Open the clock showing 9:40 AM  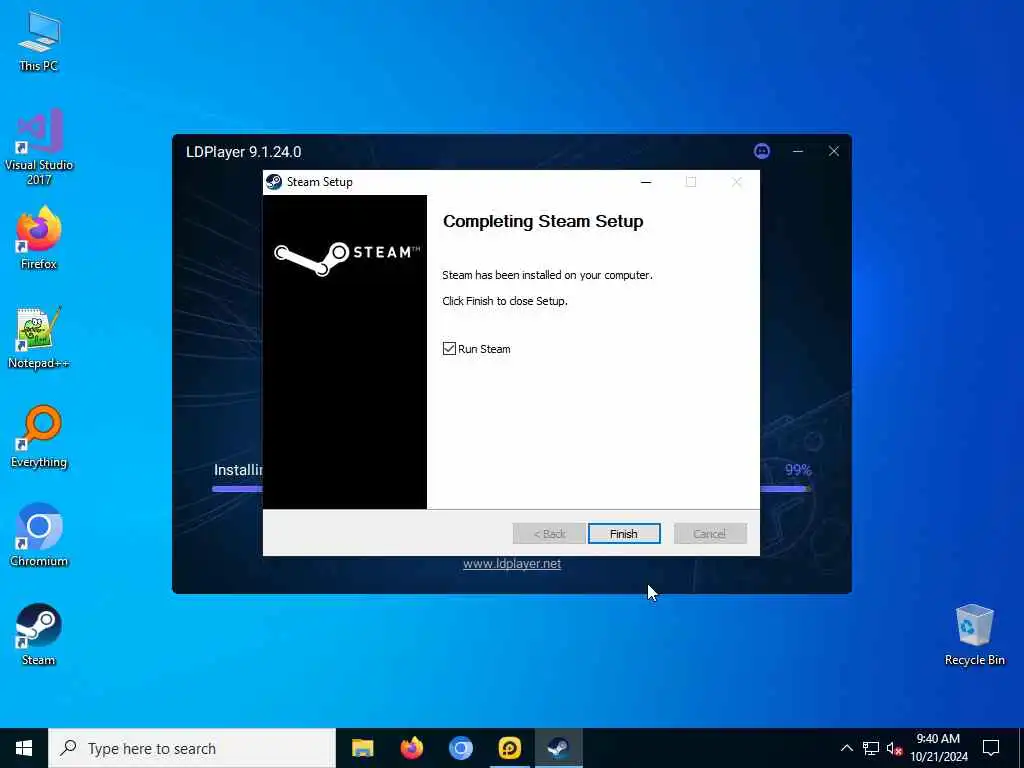pos(938,748)
